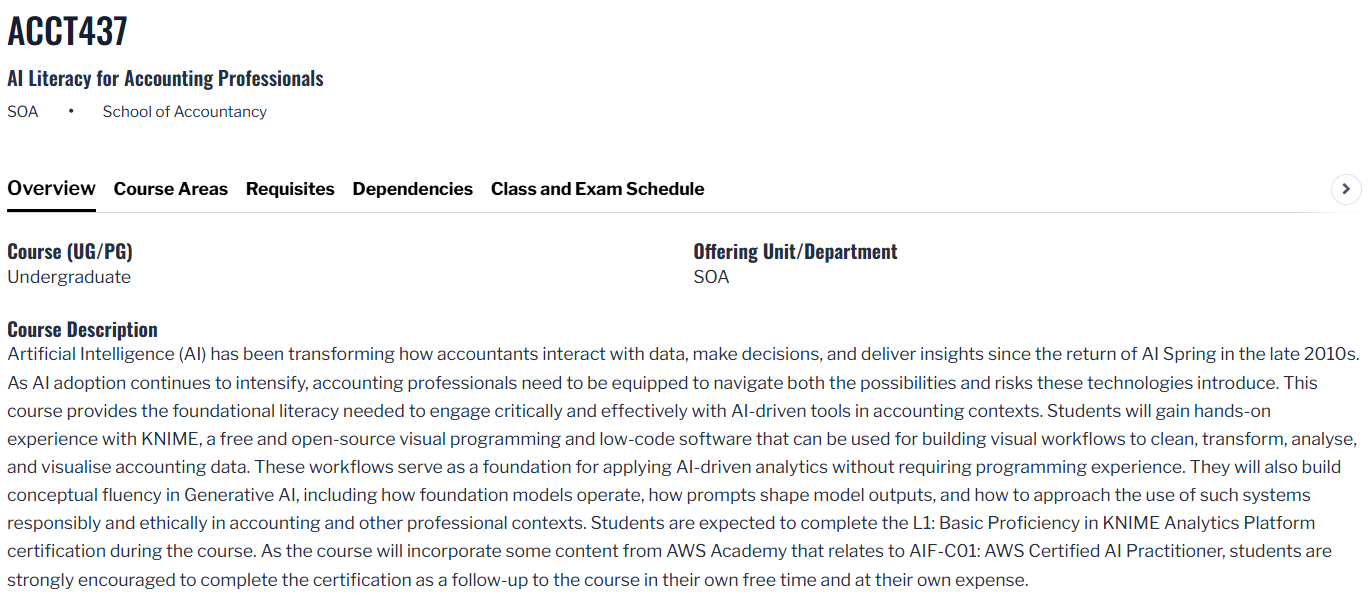Go to the Dependencies tab
Image resolution: width=1369 pixels, height=609 pixels.
coord(412,189)
